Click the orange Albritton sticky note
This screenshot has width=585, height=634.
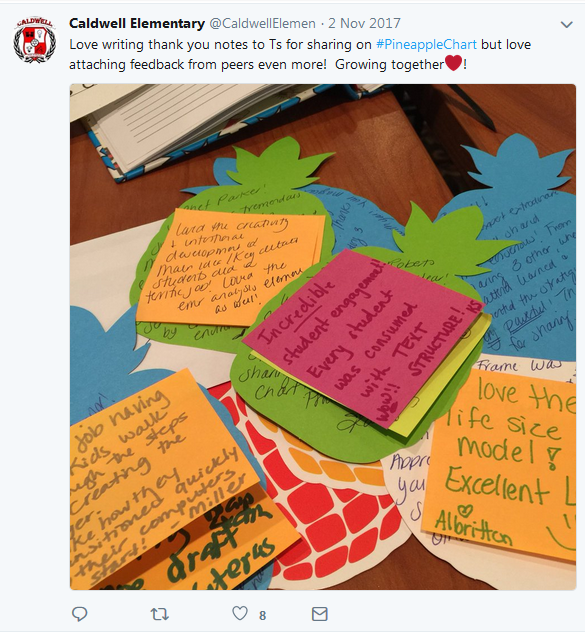501,465
